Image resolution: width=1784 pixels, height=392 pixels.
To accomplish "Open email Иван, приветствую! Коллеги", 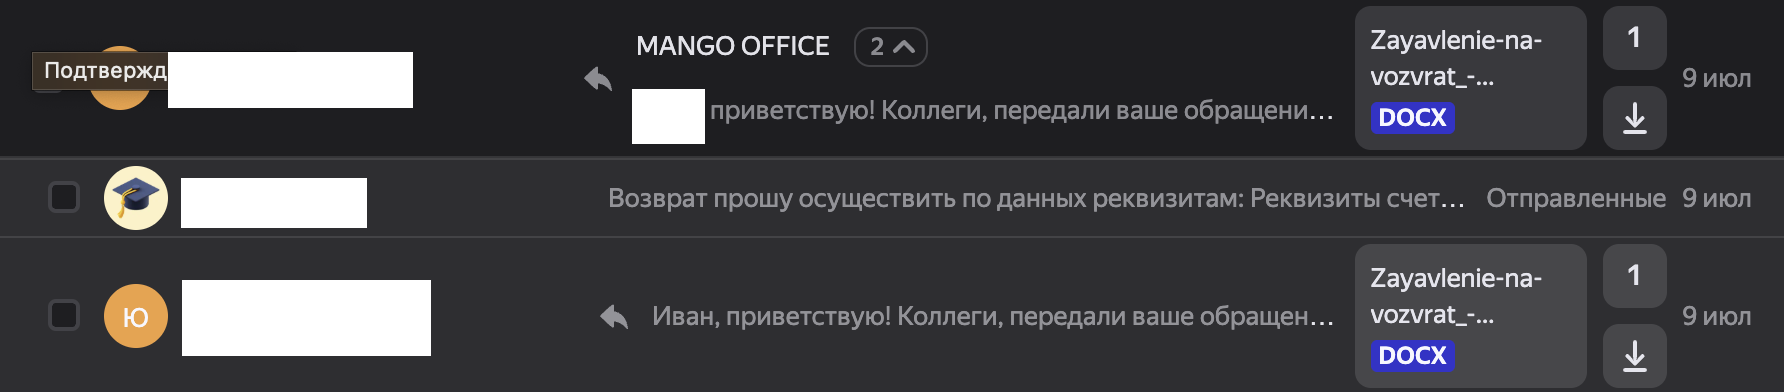I will tap(993, 316).
